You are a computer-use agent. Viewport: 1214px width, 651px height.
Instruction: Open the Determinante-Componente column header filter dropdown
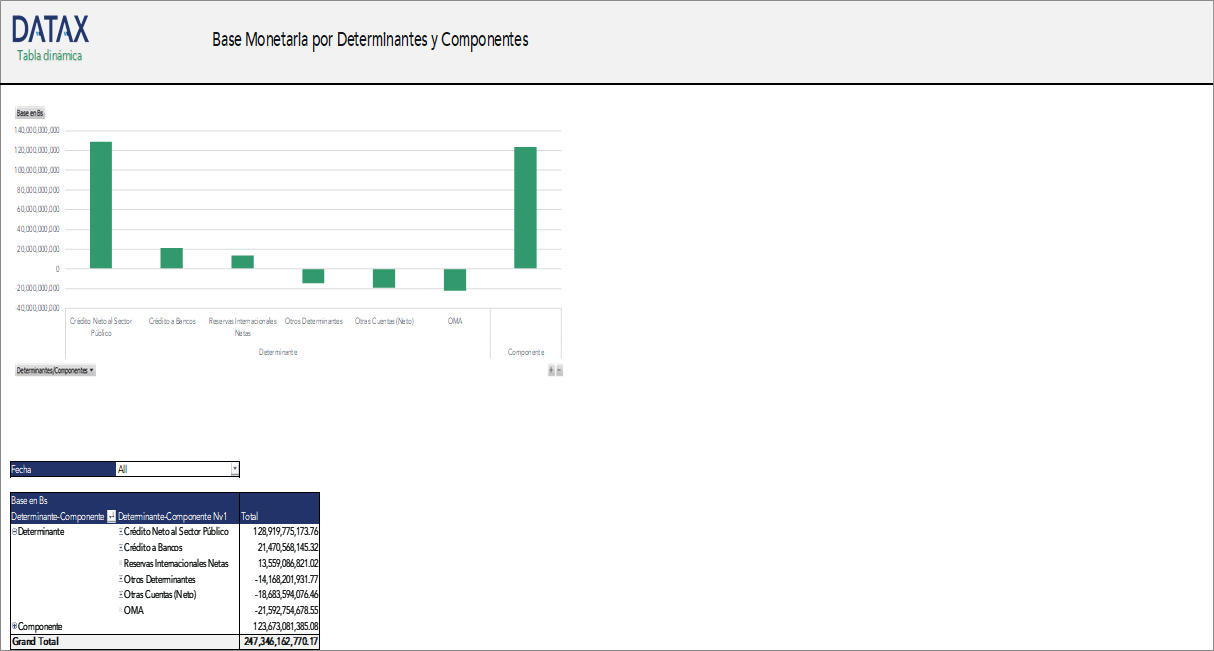[x=111, y=515]
